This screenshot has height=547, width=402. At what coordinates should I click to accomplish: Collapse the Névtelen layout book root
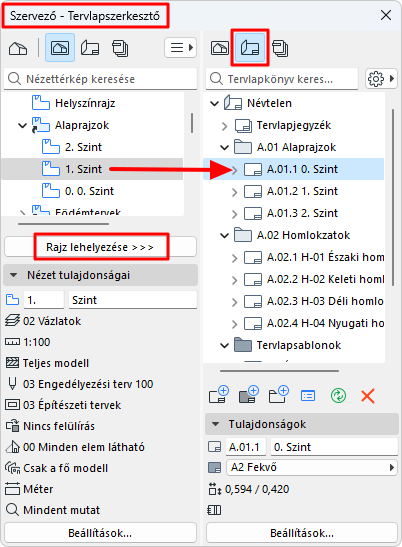click(x=214, y=104)
